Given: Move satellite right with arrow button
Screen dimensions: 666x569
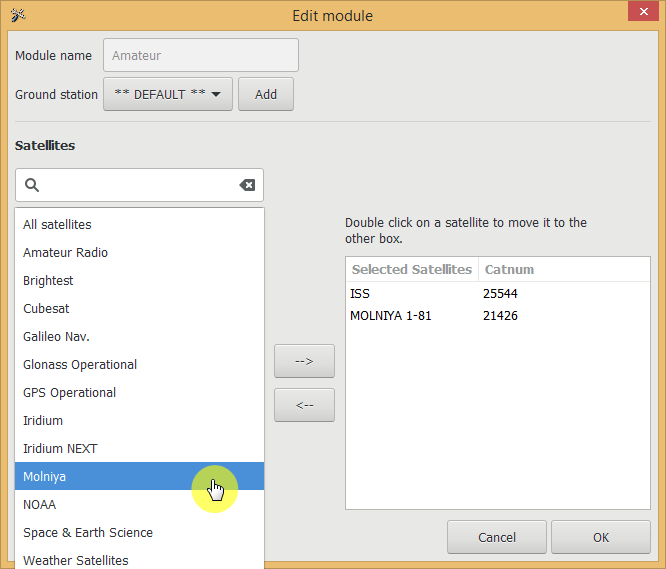Looking at the screenshot, I should (x=304, y=361).
